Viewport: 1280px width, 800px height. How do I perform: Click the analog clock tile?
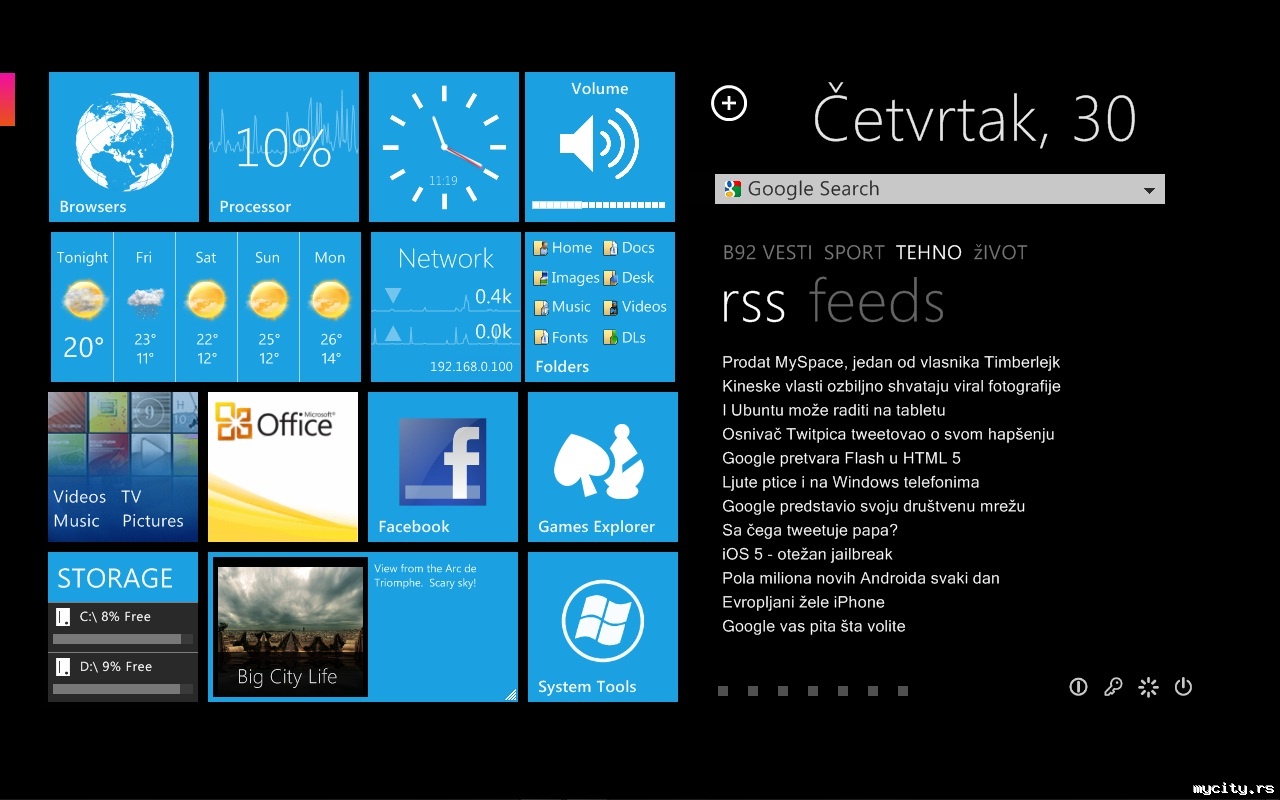click(x=444, y=147)
